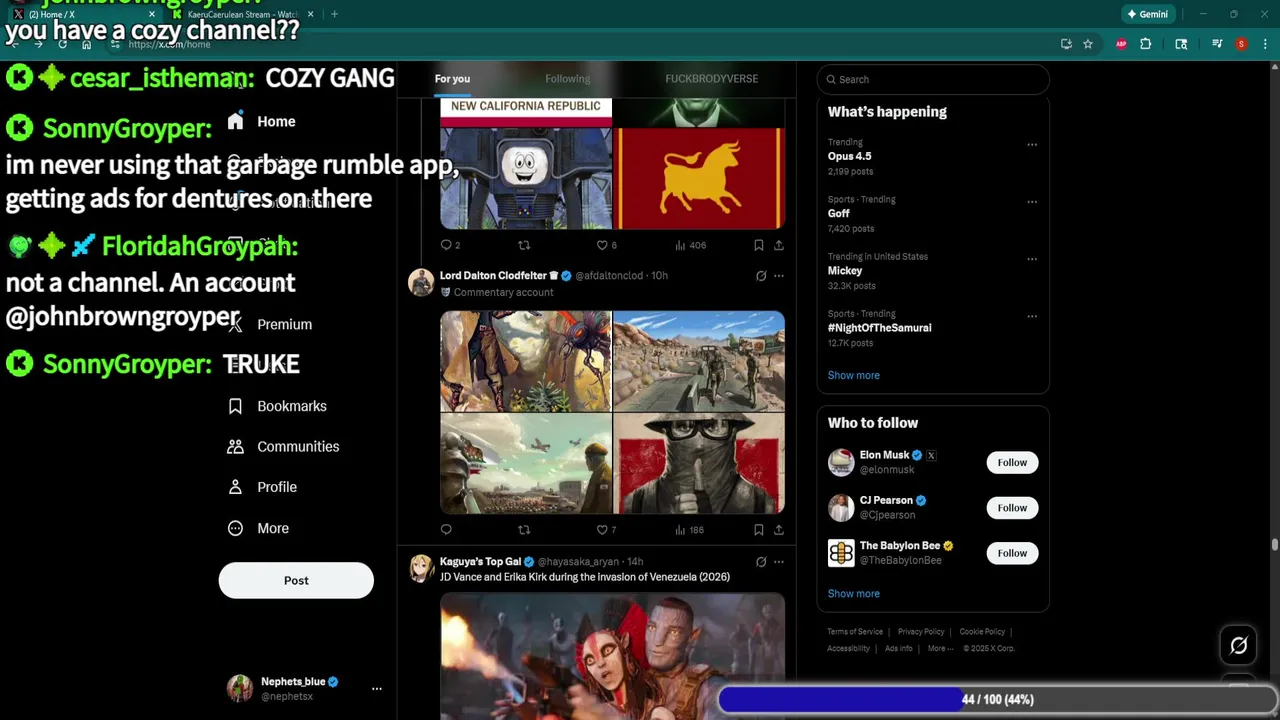Bookmark Lord Dalton Clodfelter's post
1280x720 pixels.
click(759, 530)
